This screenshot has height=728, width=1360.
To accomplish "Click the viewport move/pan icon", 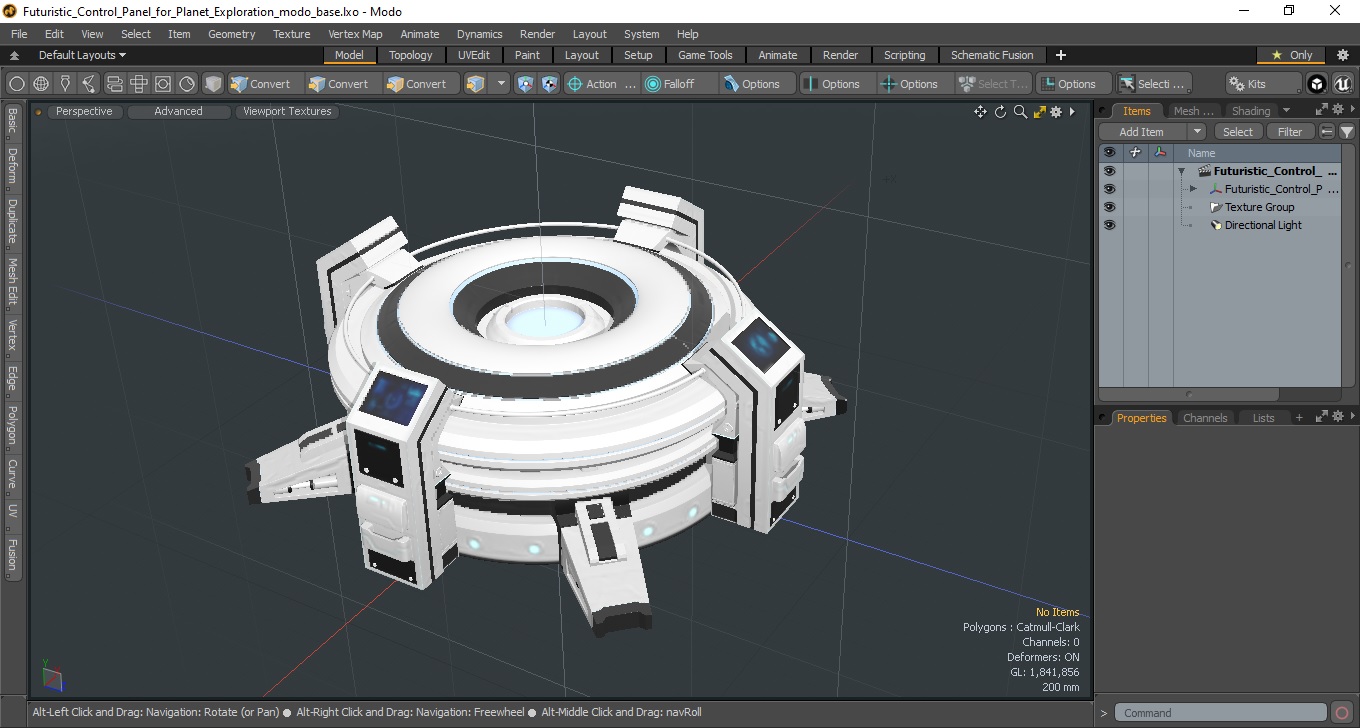I will tap(980, 112).
